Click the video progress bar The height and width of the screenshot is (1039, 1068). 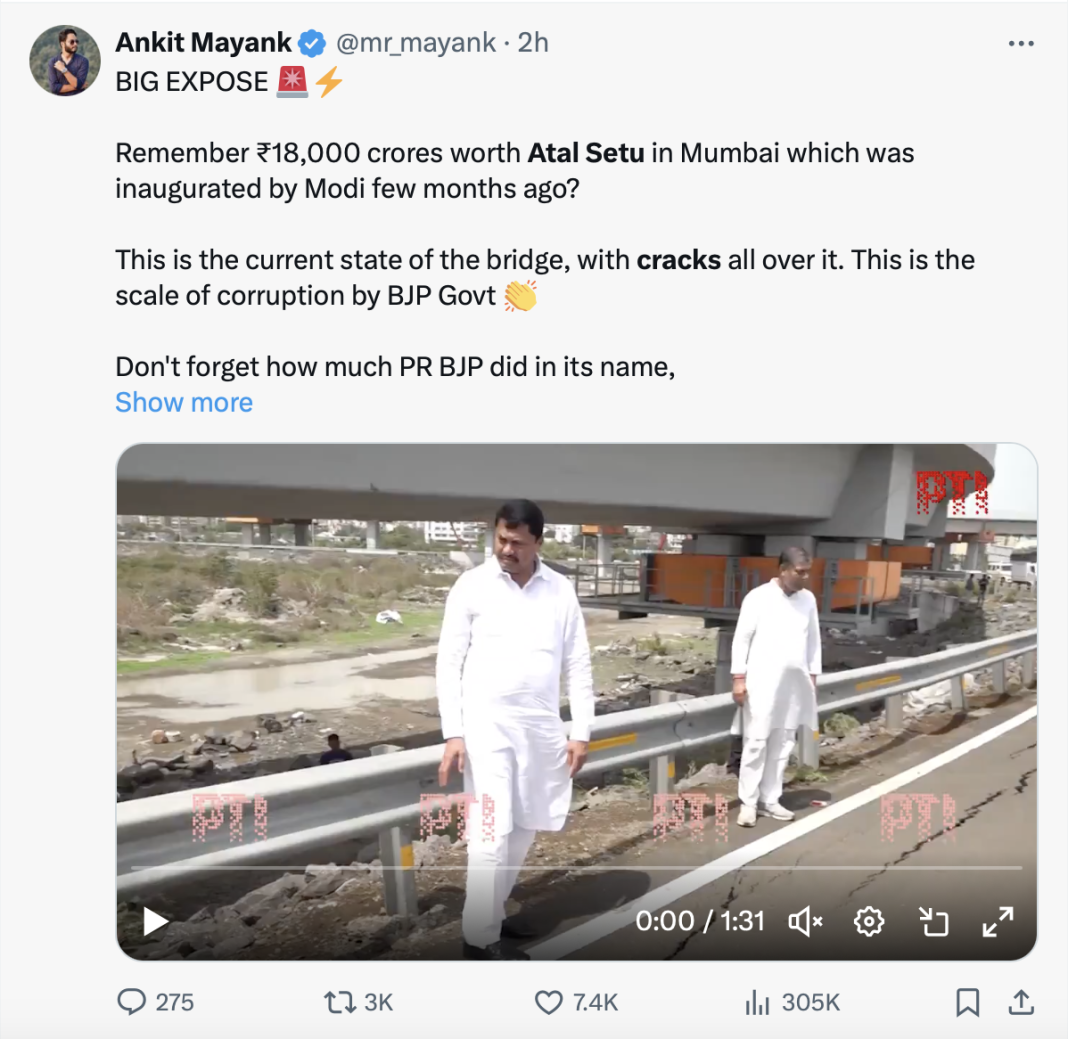pos(576,868)
